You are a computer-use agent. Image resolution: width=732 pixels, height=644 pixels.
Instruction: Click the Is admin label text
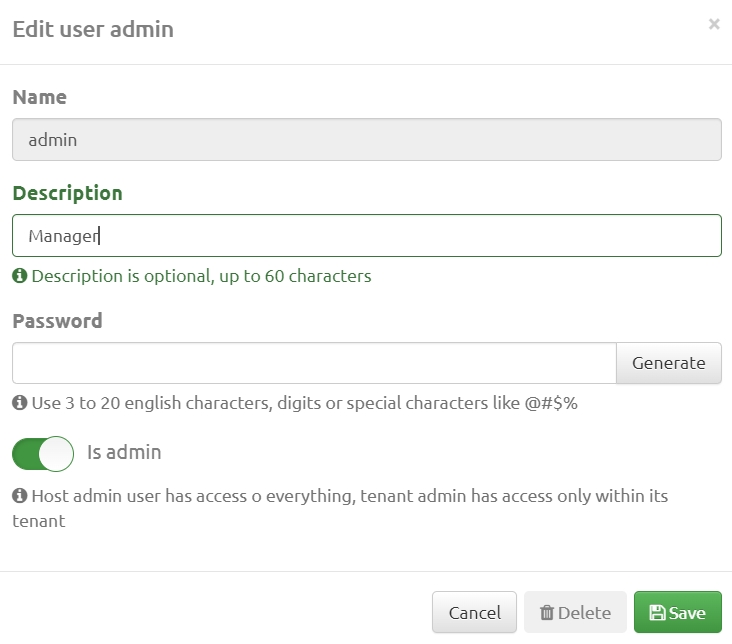(124, 452)
